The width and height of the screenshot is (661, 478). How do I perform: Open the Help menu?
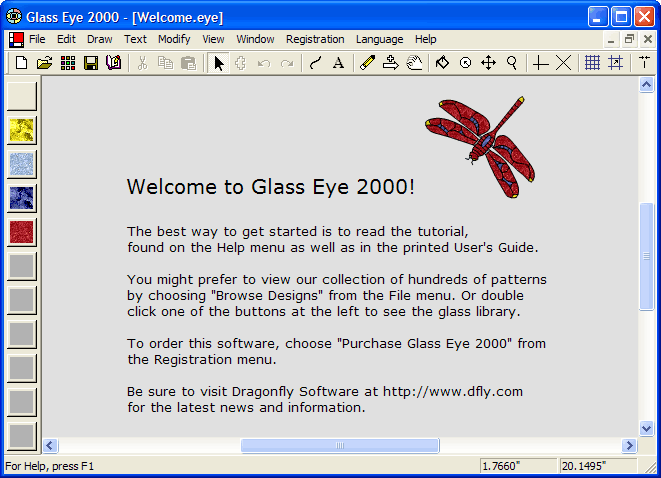tap(425, 39)
